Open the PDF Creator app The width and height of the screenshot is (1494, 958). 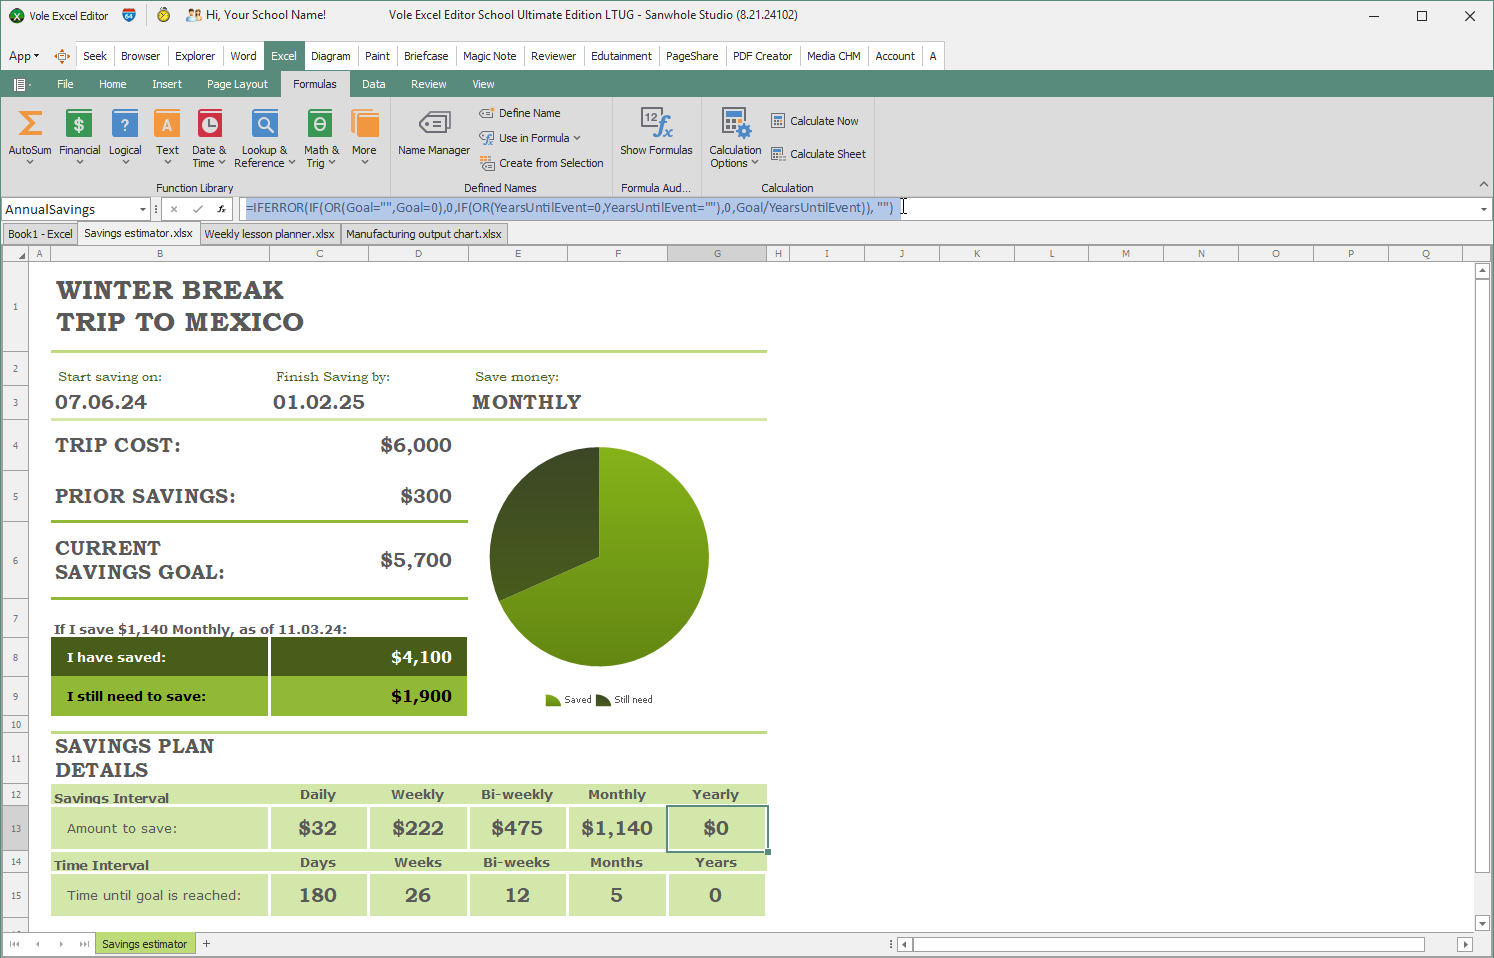click(762, 56)
